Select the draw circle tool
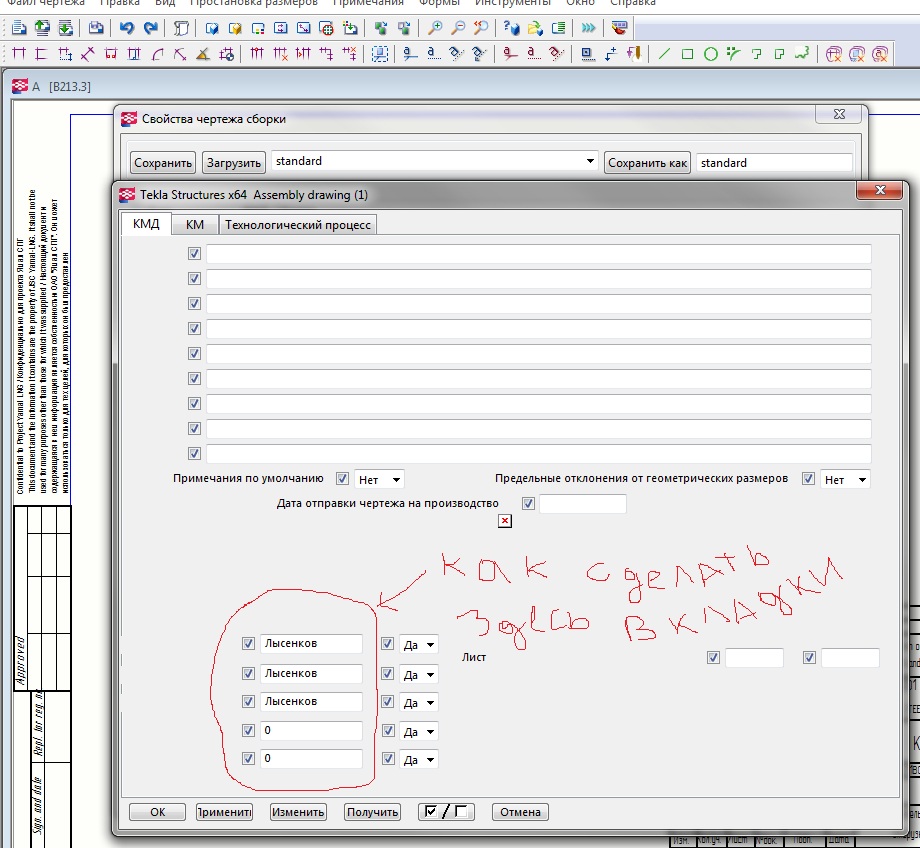Viewport: 920px width, 848px height. coord(711,54)
